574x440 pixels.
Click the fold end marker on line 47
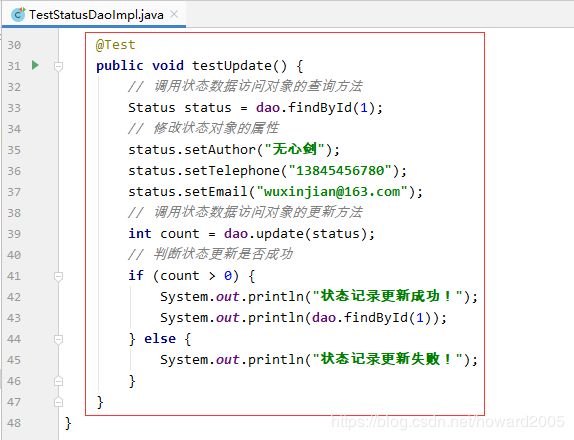[x=58, y=402]
